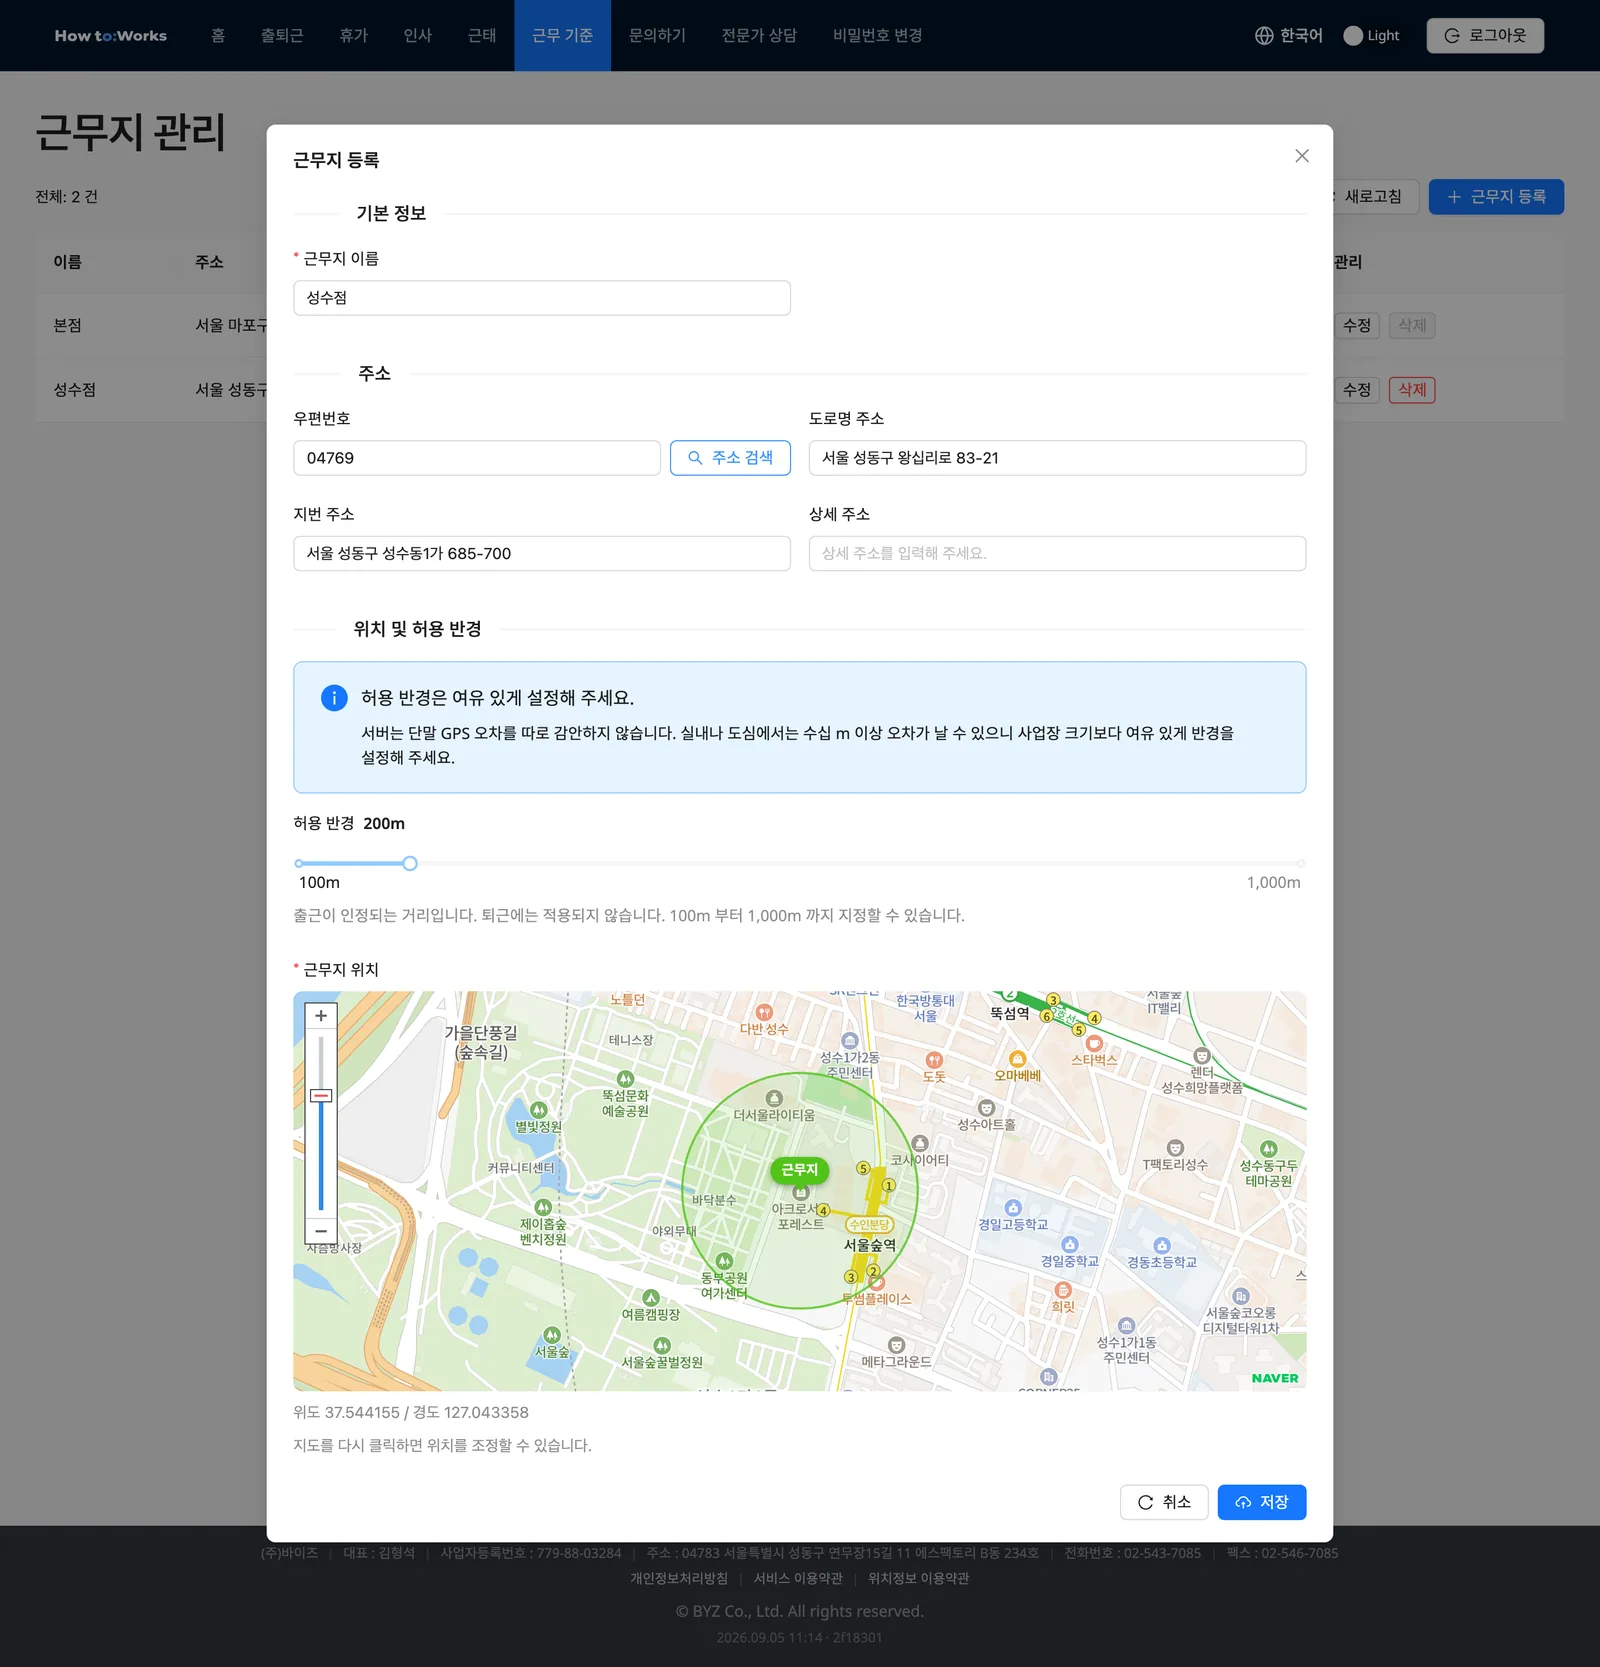The height and width of the screenshot is (1667, 1600).
Task: Click the 별빛정원 park marker
Action: 539,1110
